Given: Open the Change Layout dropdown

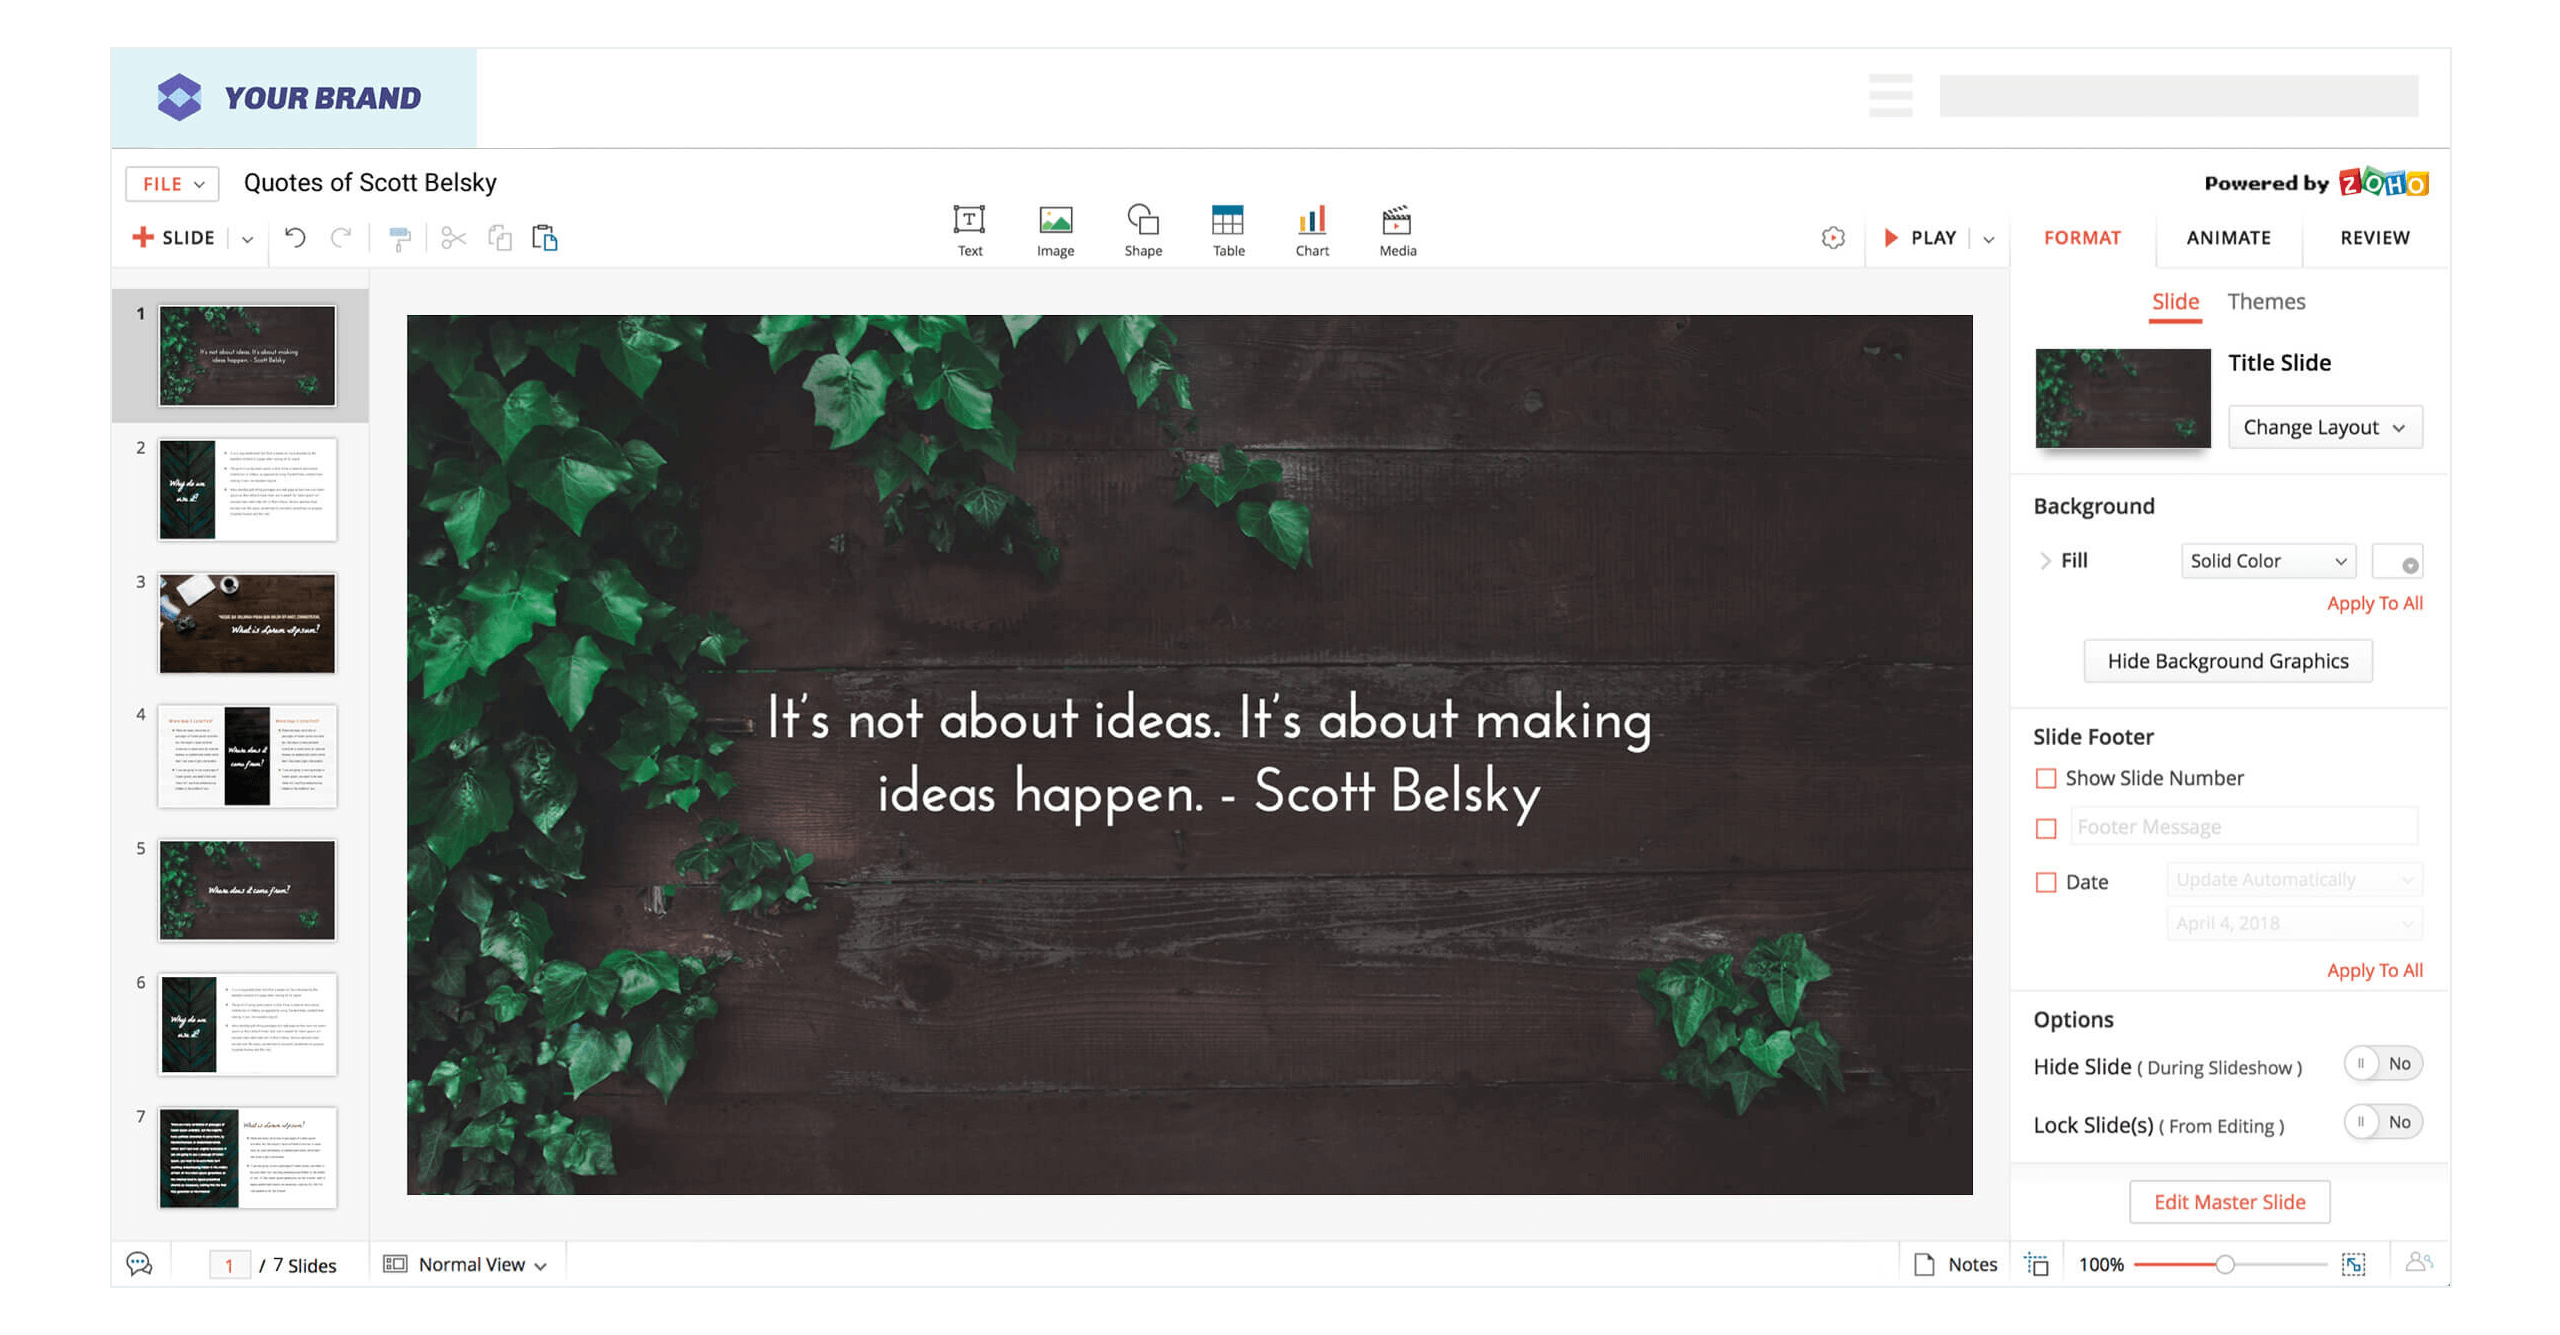Looking at the screenshot, I should tap(2325, 427).
